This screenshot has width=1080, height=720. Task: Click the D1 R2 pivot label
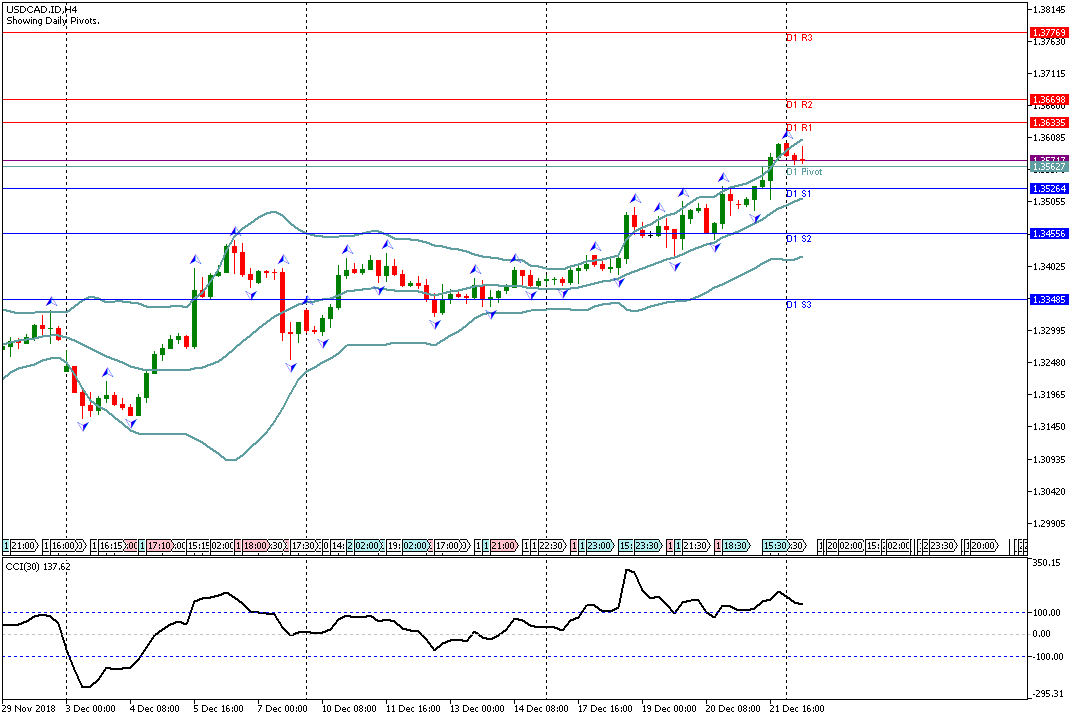[x=799, y=105]
